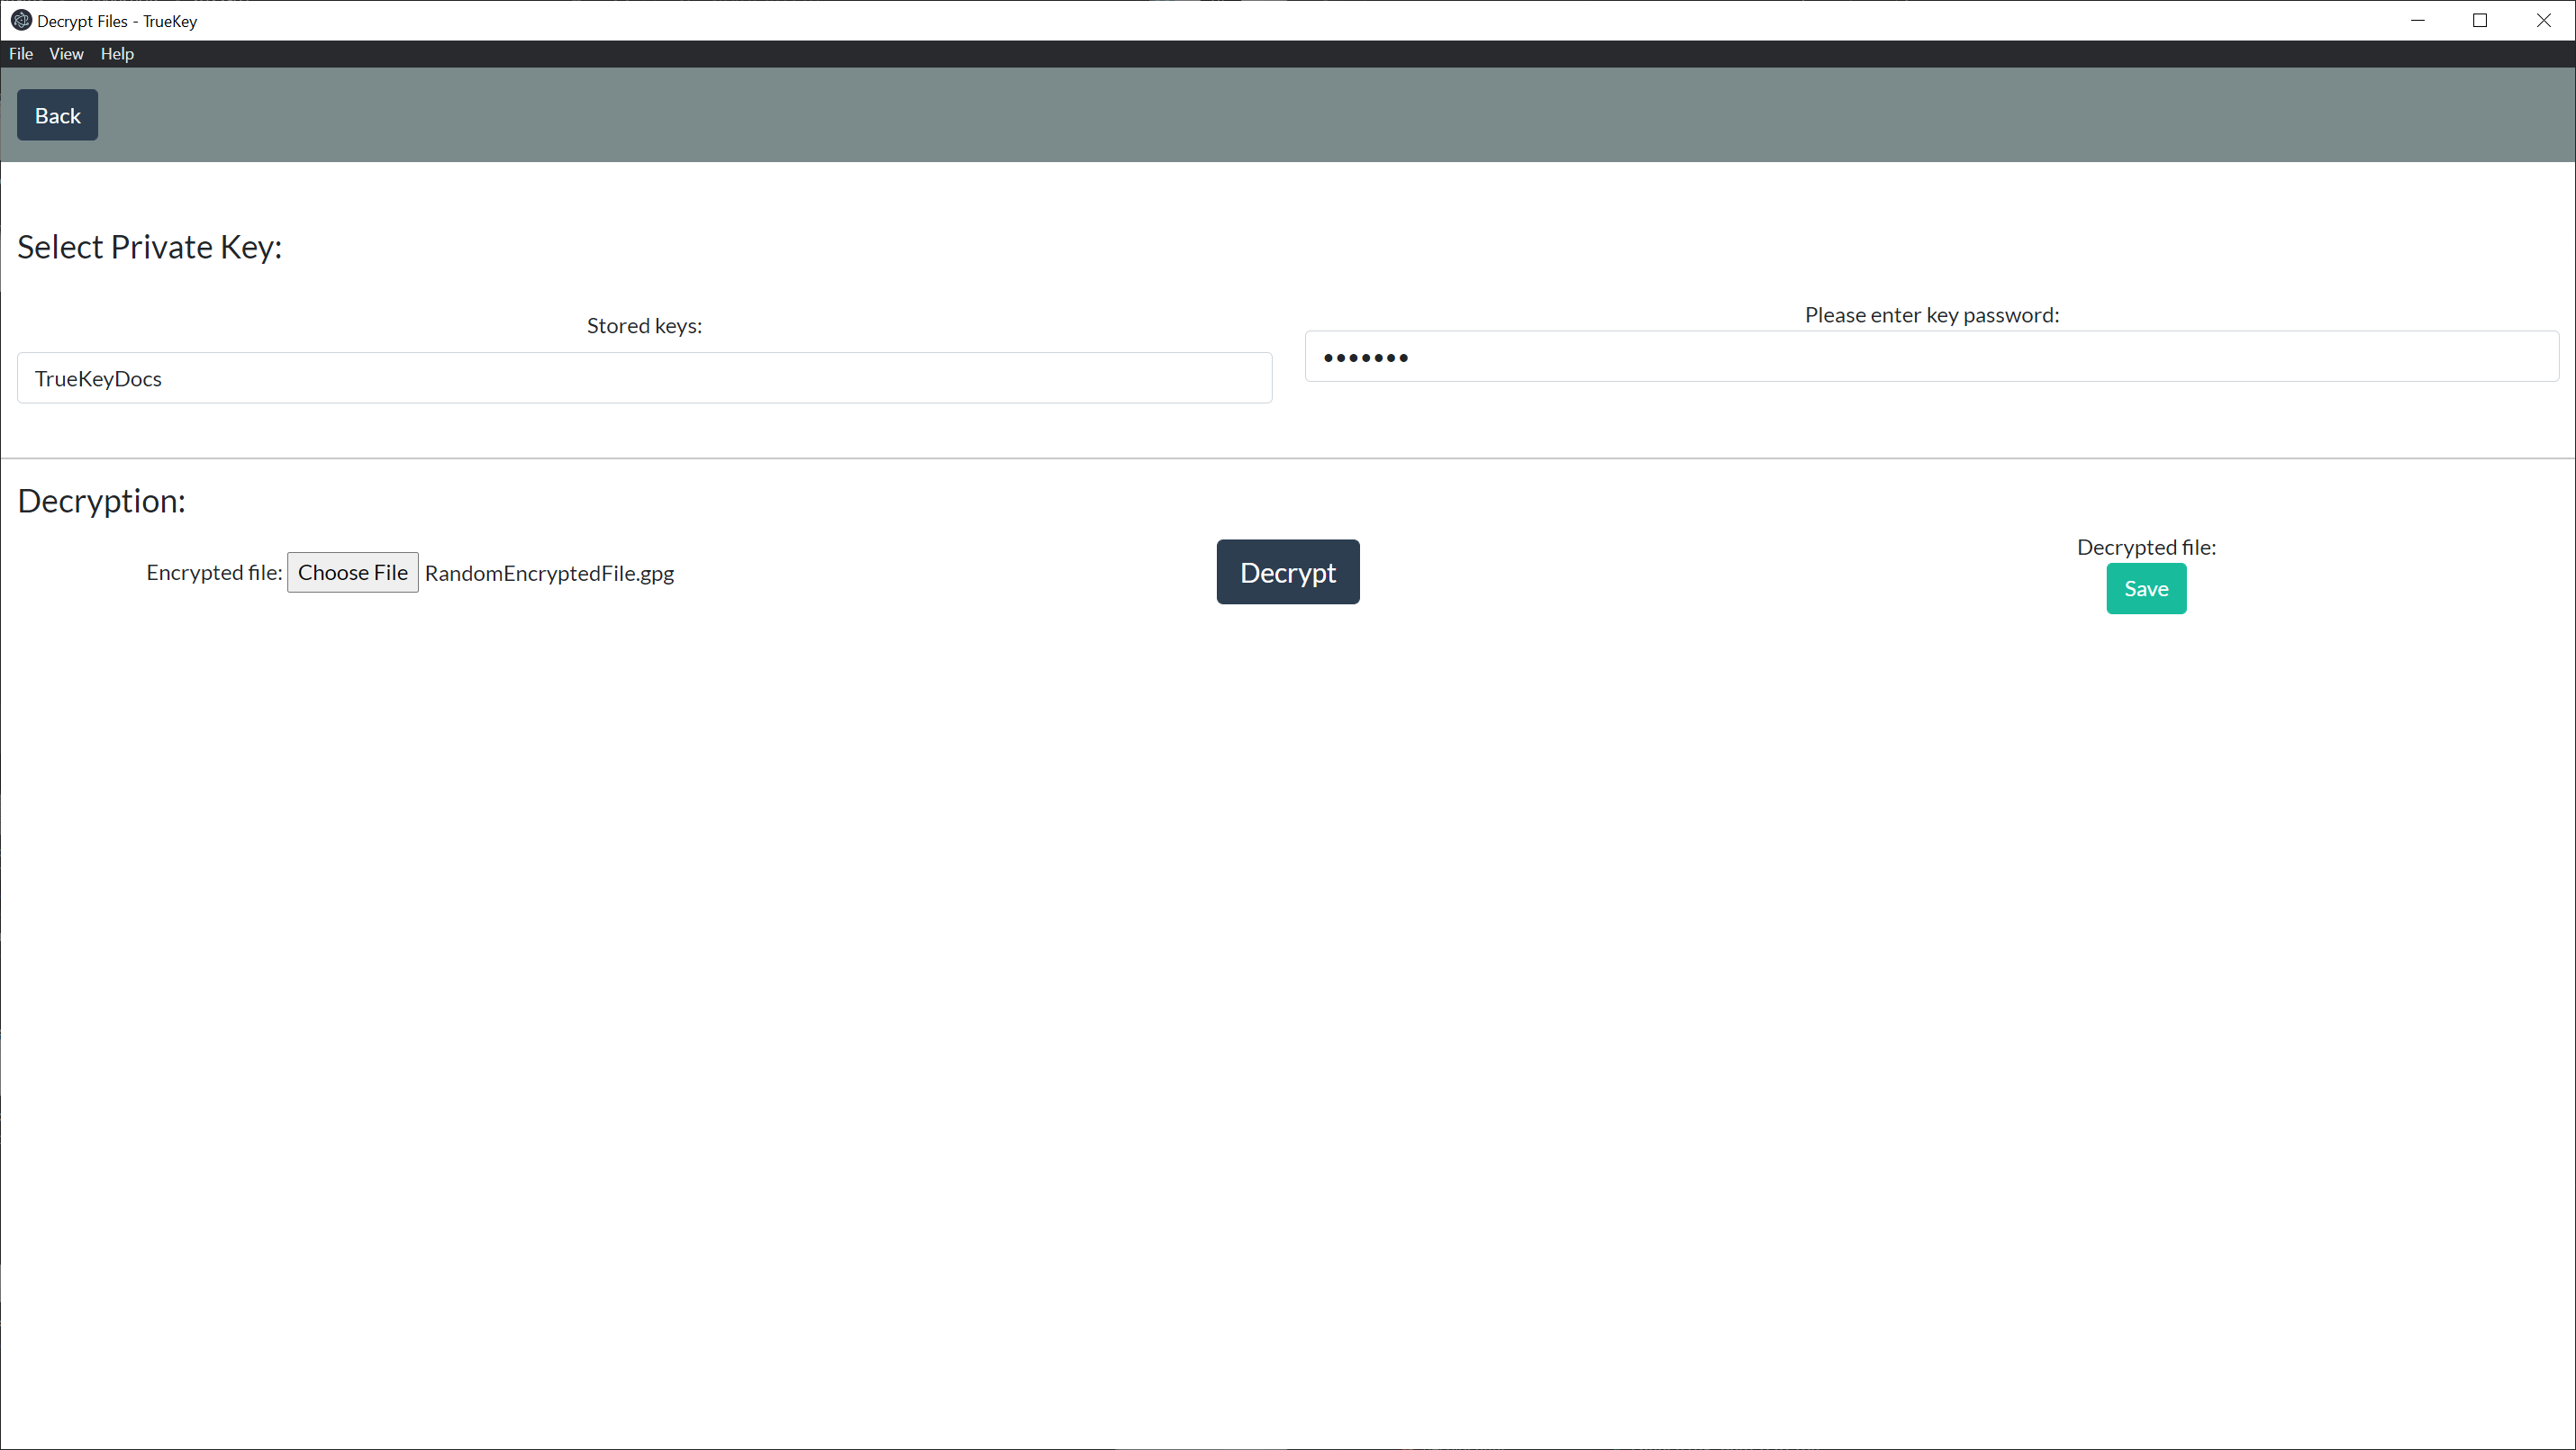Select the masked password dots
Viewport: 2576px width, 1450px height.
1365,357
